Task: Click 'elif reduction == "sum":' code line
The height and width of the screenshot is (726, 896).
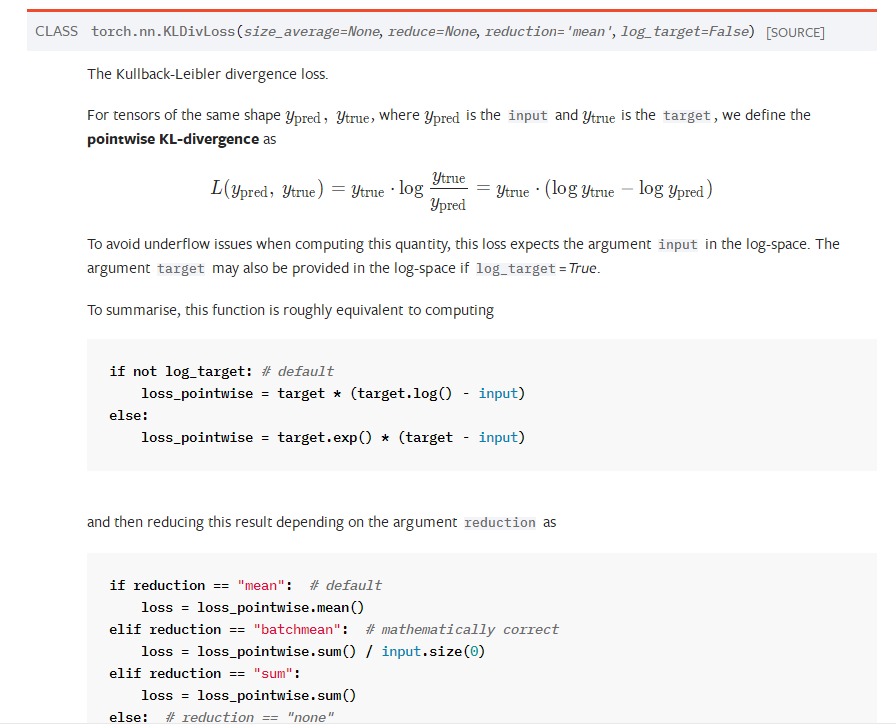Action: point(205,673)
